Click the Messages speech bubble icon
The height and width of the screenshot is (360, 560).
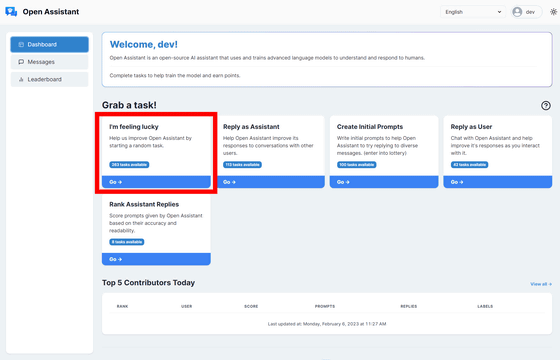pos(21,62)
